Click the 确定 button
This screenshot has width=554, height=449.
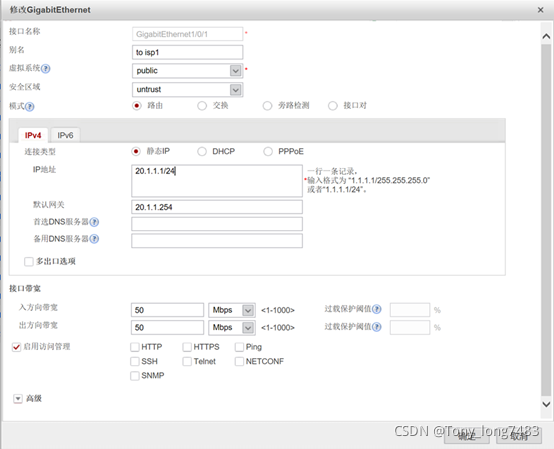[x=466, y=436]
